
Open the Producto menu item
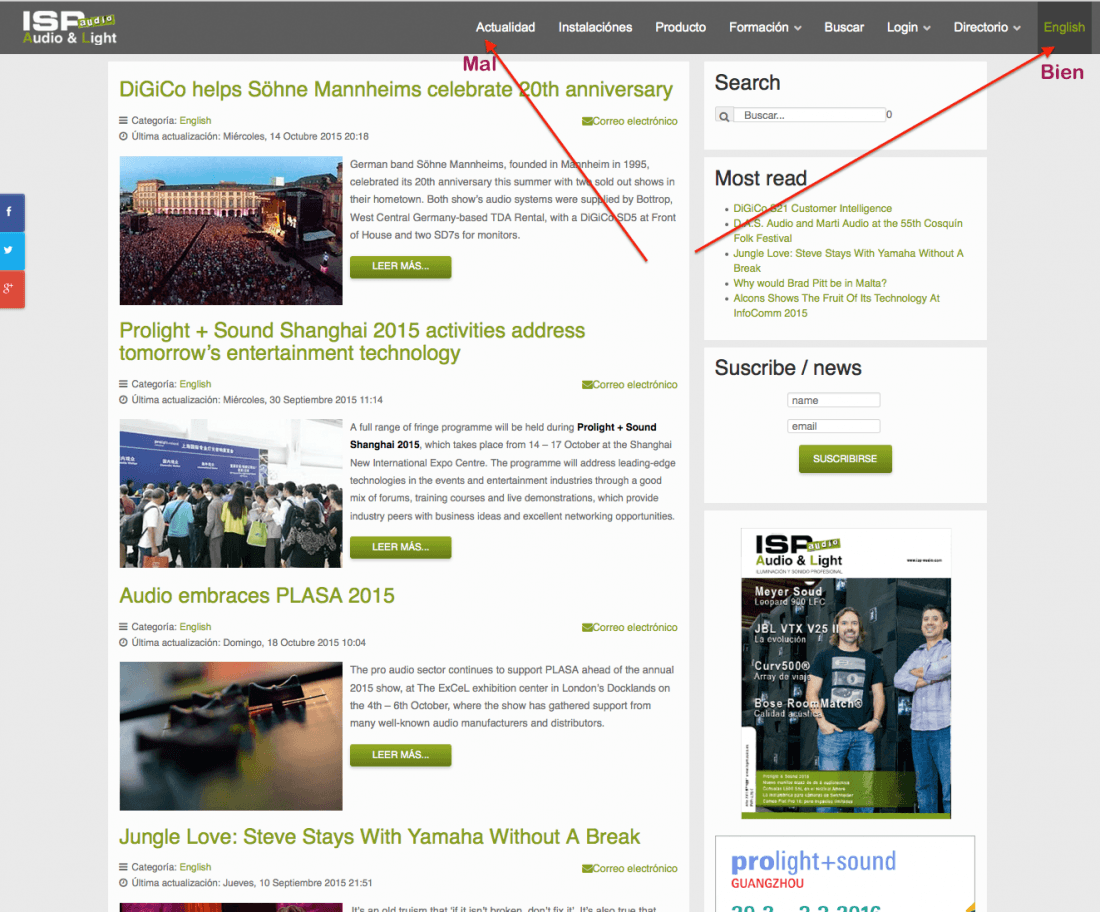(680, 27)
